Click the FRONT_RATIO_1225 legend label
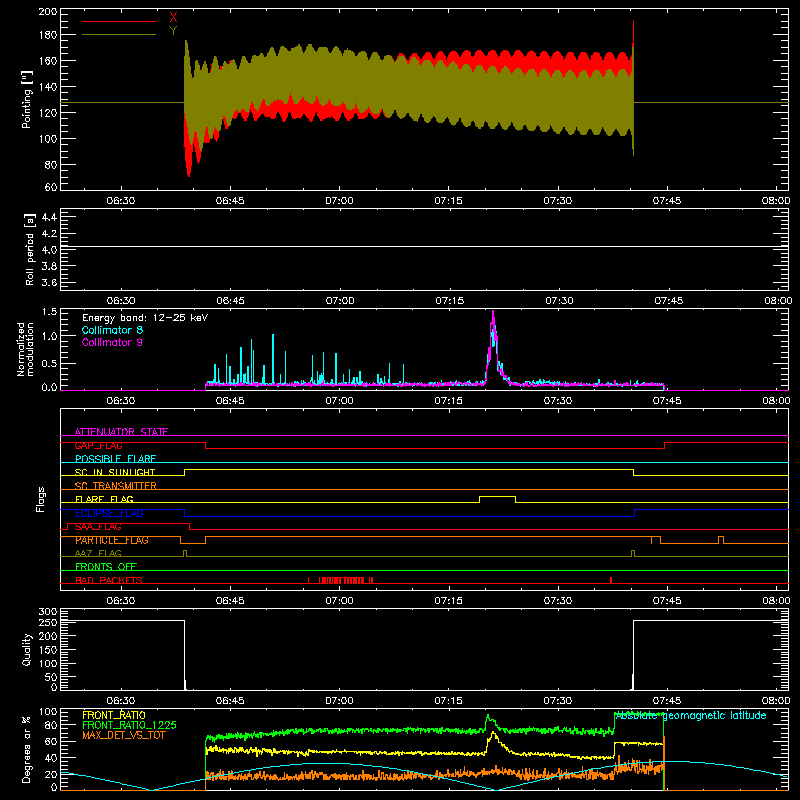The image size is (800, 800). tap(129, 725)
